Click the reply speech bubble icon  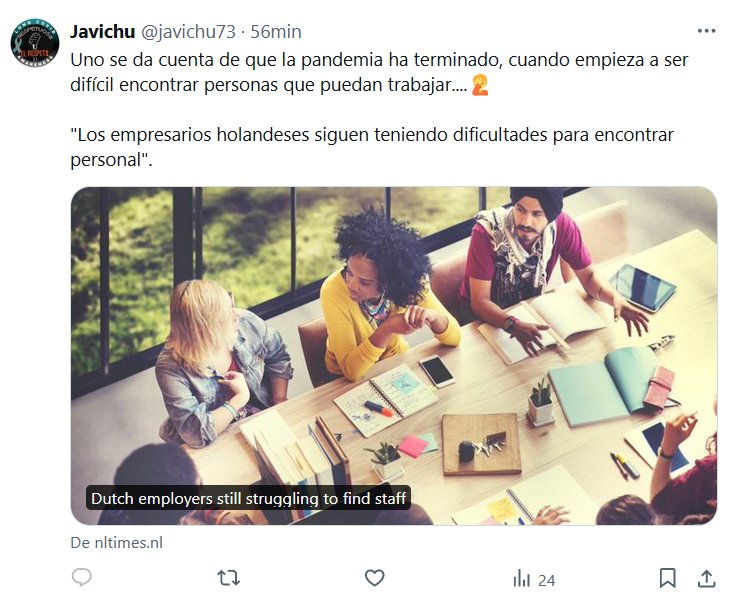pyautogui.click(x=81, y=578)
